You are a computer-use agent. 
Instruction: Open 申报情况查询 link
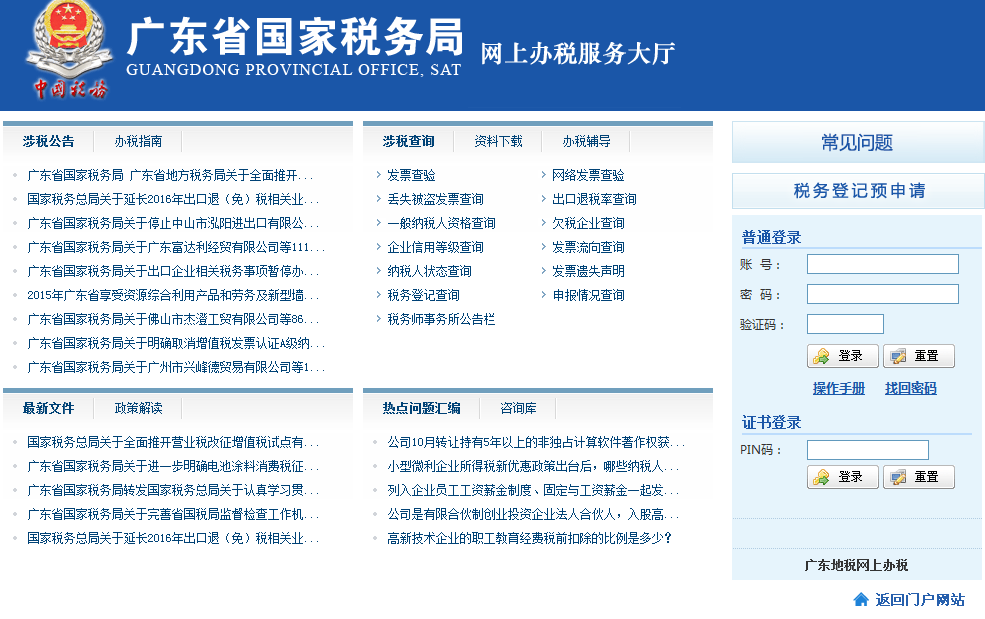tap(588, 295)
